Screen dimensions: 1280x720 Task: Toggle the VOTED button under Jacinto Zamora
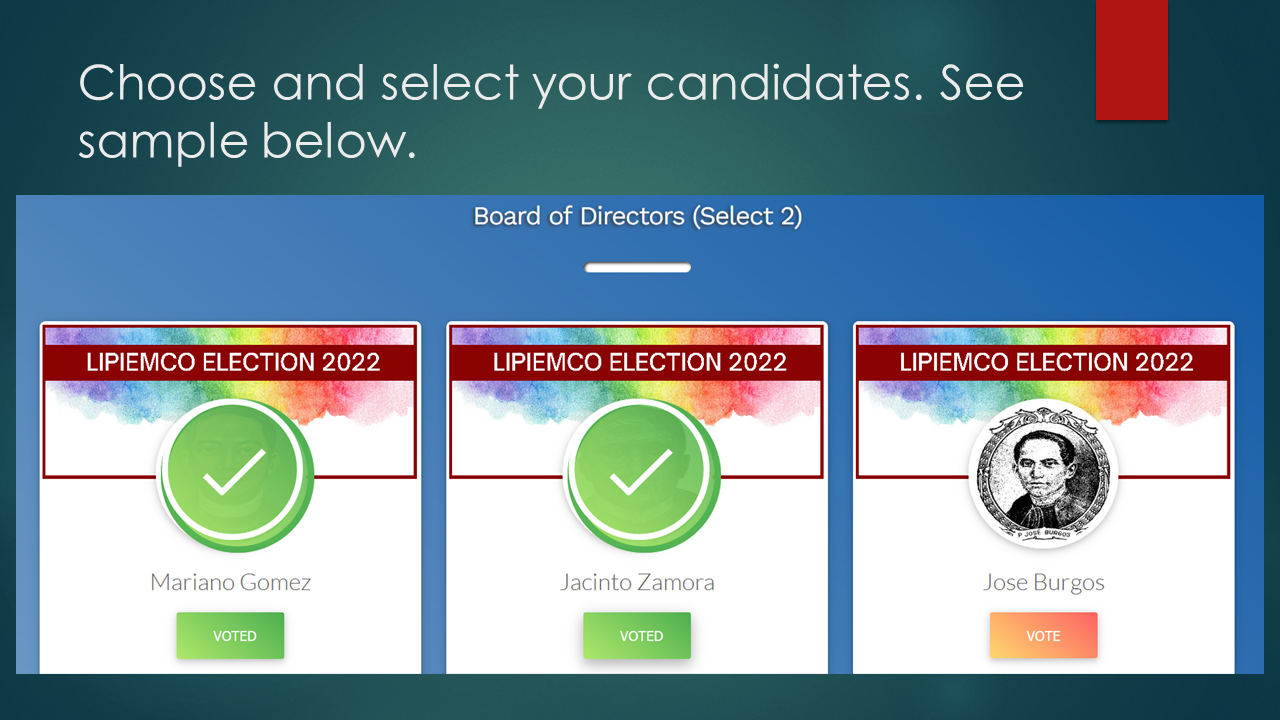coord(637,636)
